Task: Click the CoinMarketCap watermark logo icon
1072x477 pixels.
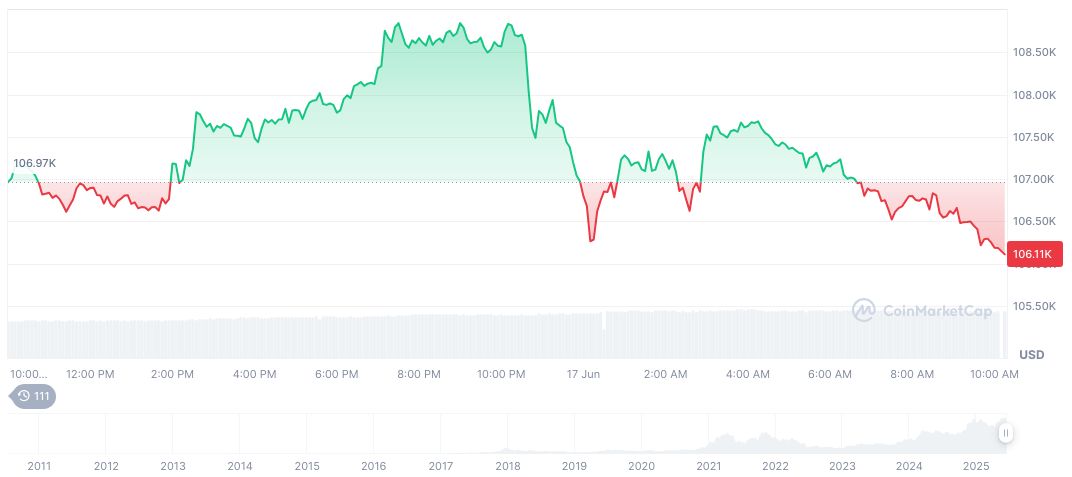Action: tap(864, 311)
